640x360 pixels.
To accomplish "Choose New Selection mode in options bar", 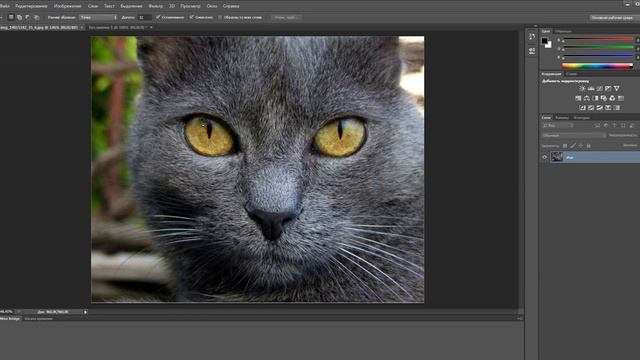I will pos(11,17).
